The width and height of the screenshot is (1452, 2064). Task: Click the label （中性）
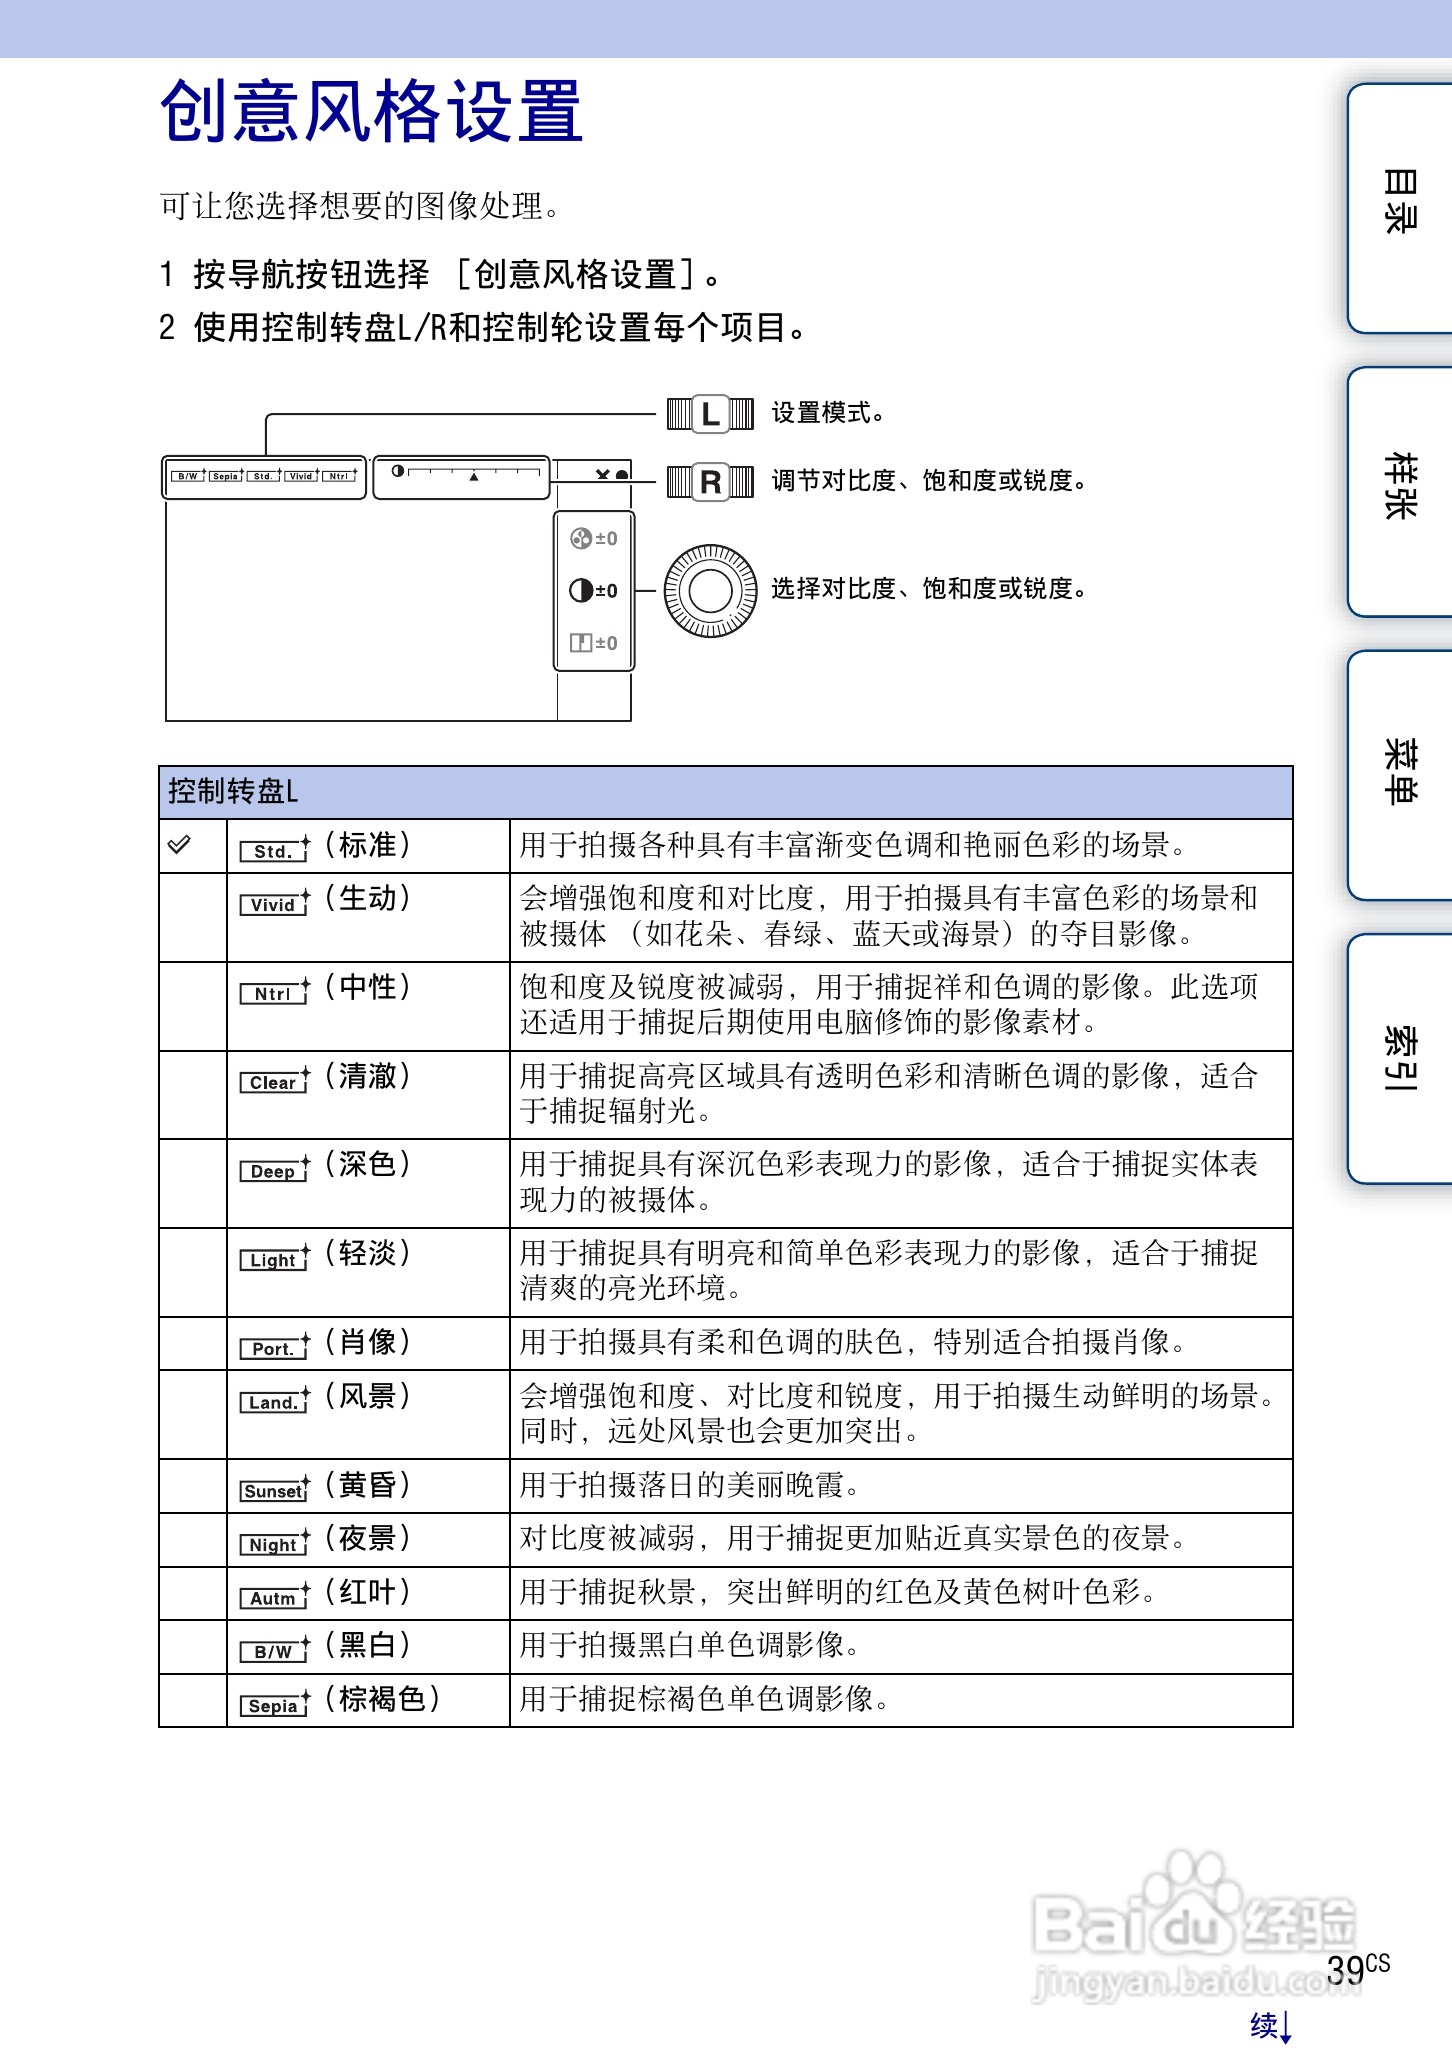tap(368, 987)
